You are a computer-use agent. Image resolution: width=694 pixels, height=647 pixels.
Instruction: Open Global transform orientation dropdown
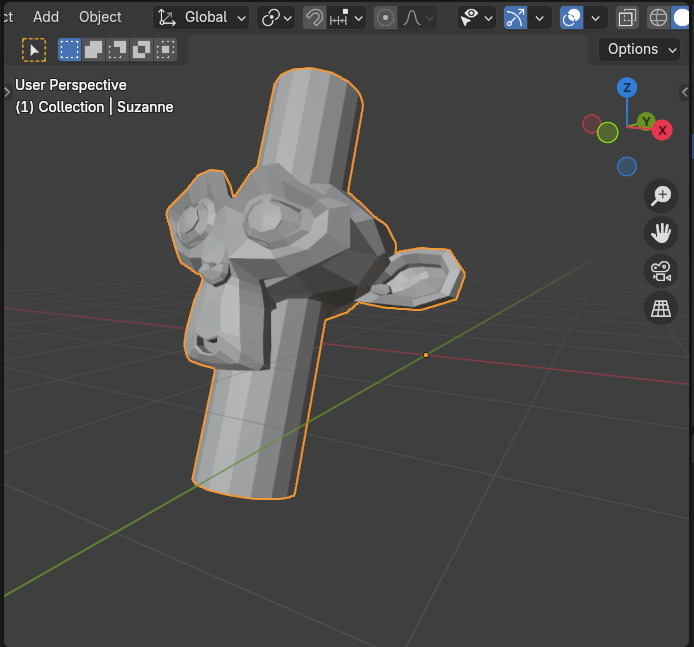click(x=201, y=18)
